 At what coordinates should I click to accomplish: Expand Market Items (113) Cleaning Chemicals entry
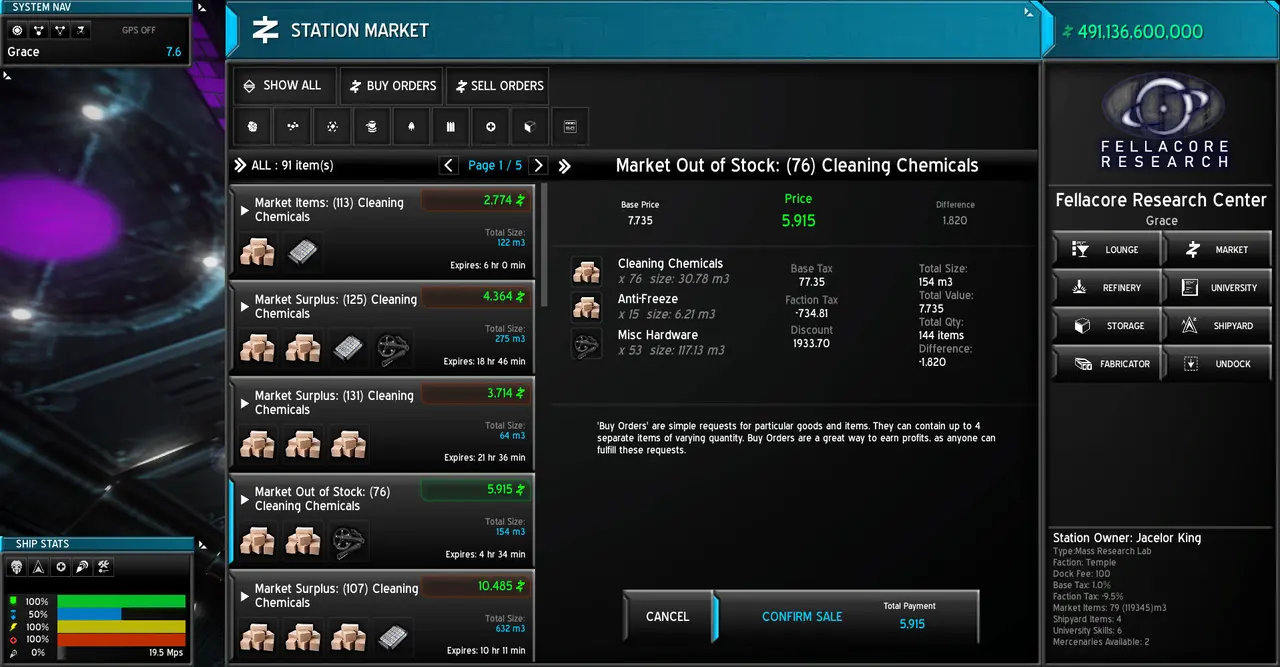coord(382,231)
